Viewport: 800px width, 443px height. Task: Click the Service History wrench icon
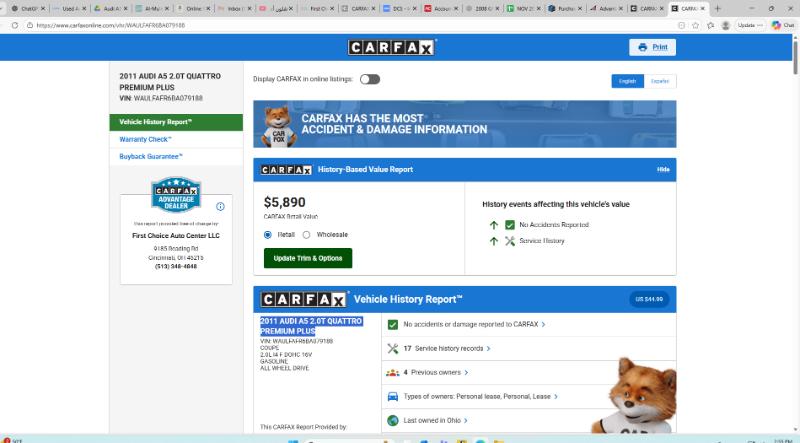510,241
